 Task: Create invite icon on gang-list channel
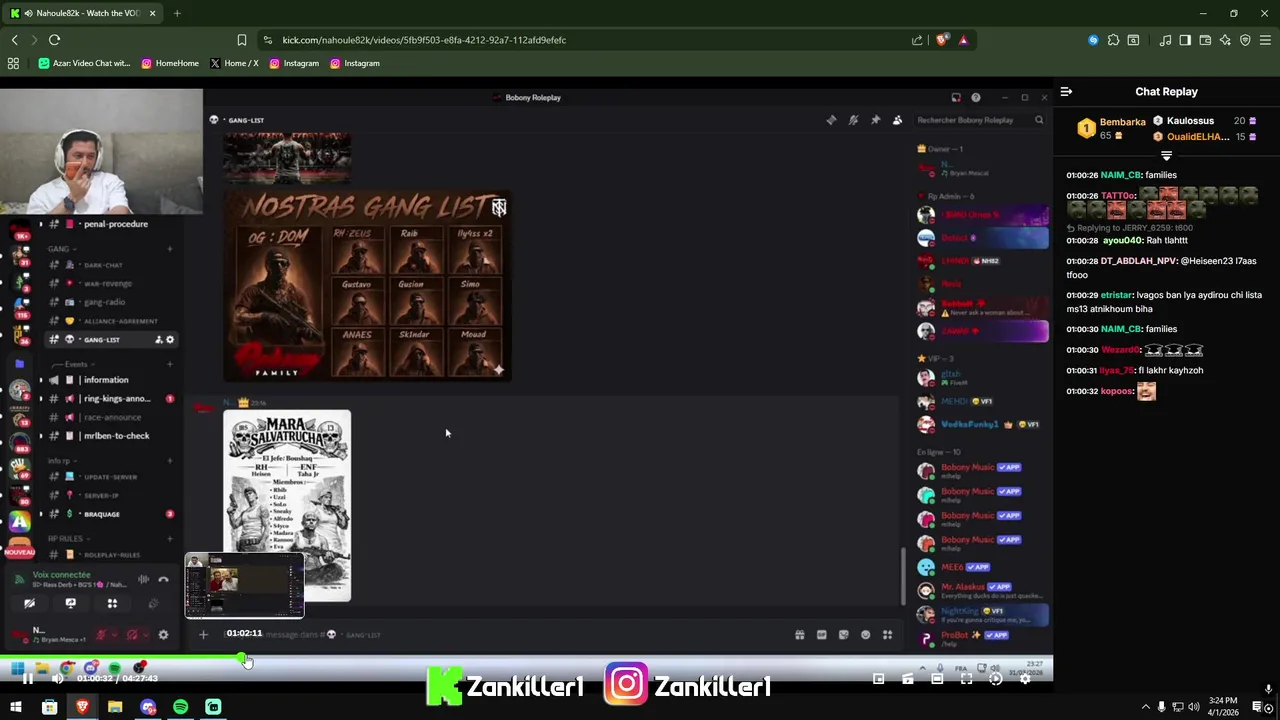(x=158, y=340)
